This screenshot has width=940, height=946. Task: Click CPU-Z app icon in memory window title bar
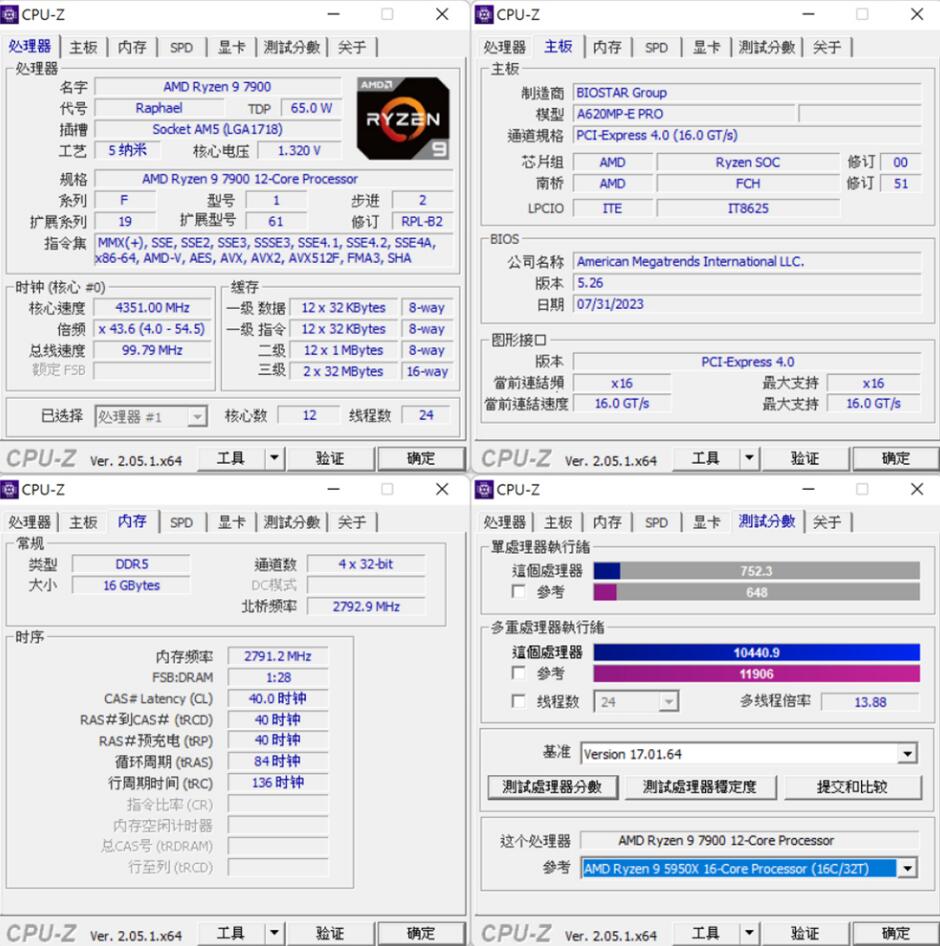coord(10,489)
